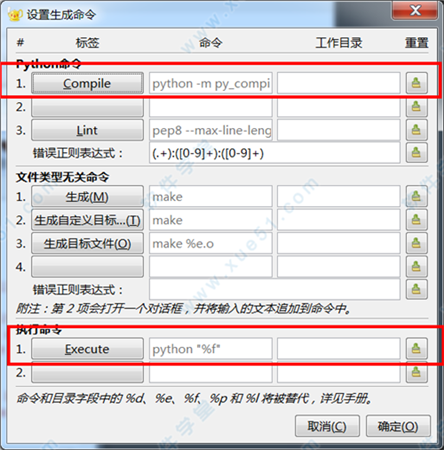Click the Lint label button
This screenshot has width=444, height=450.
87,130
